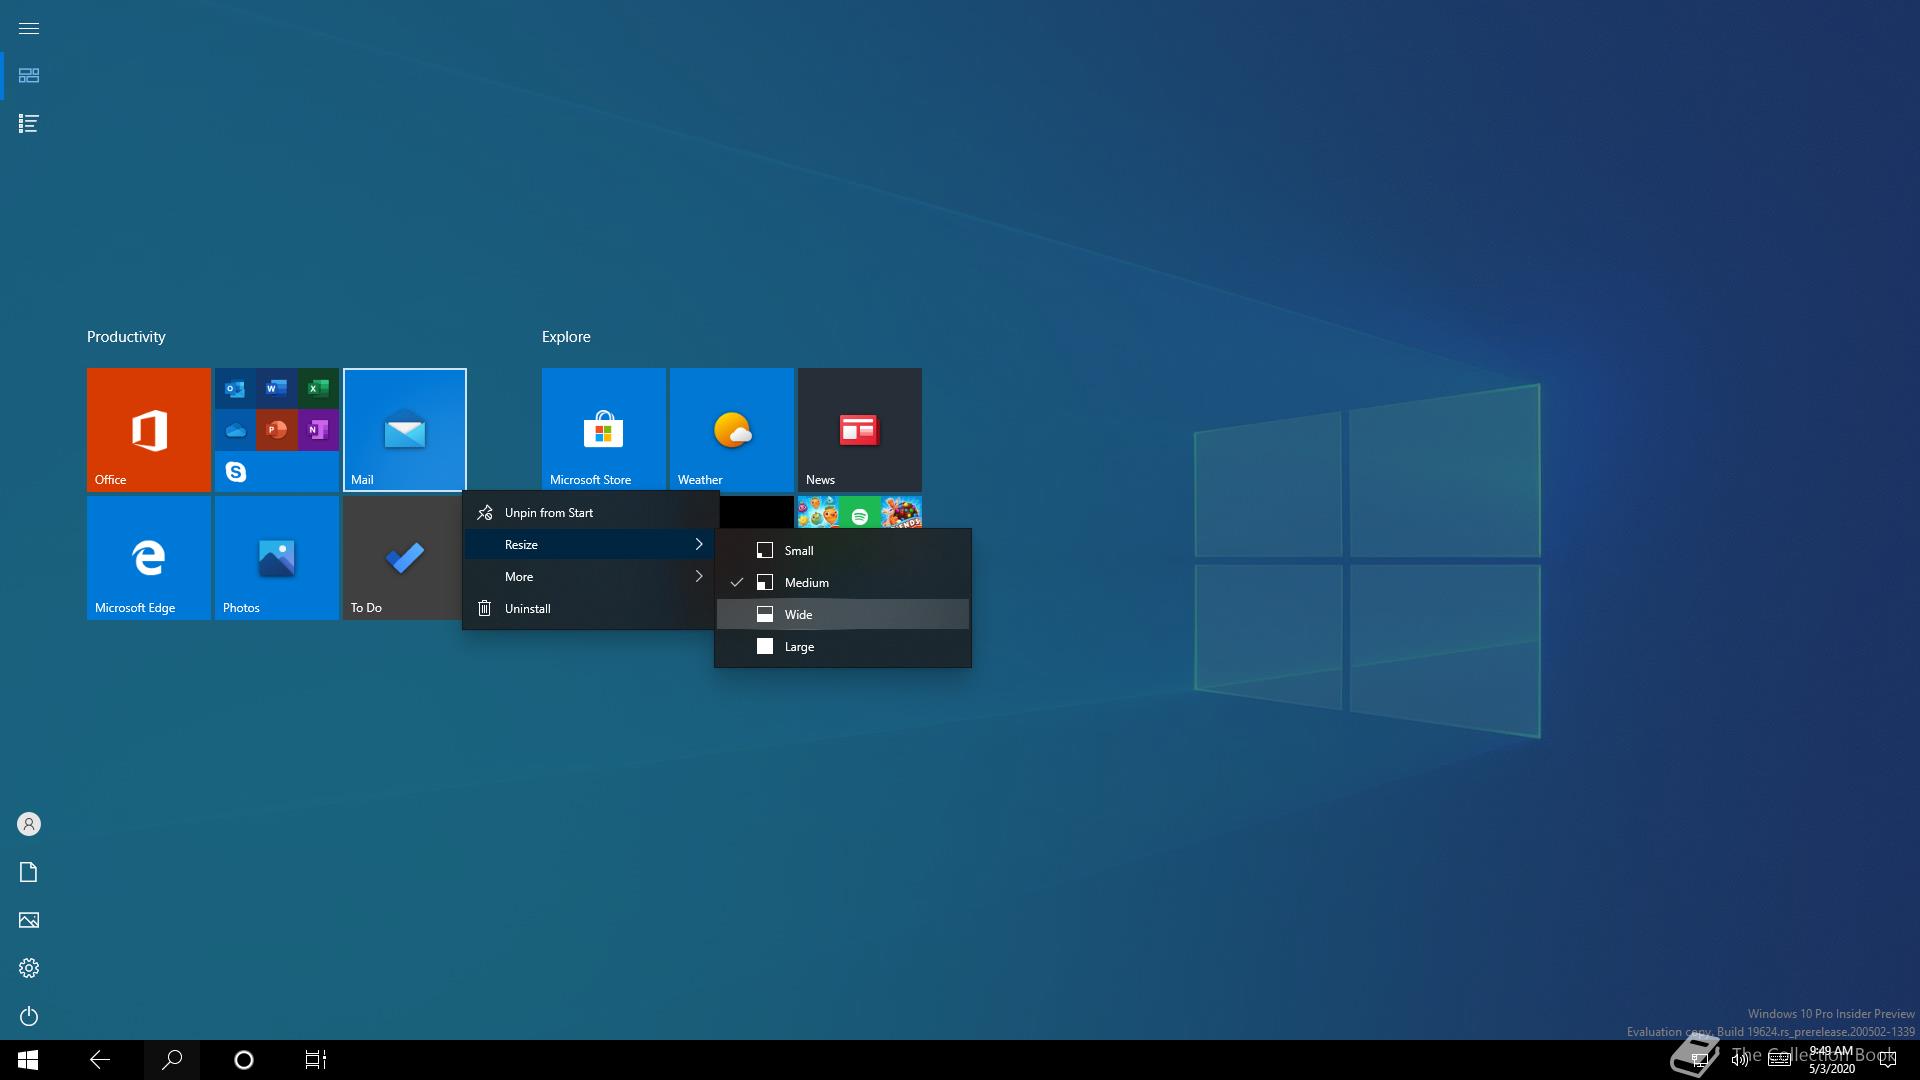This screenshot has height=1080, width=1920.
Task: Open the Photos tile
Action: click(277, 558)
